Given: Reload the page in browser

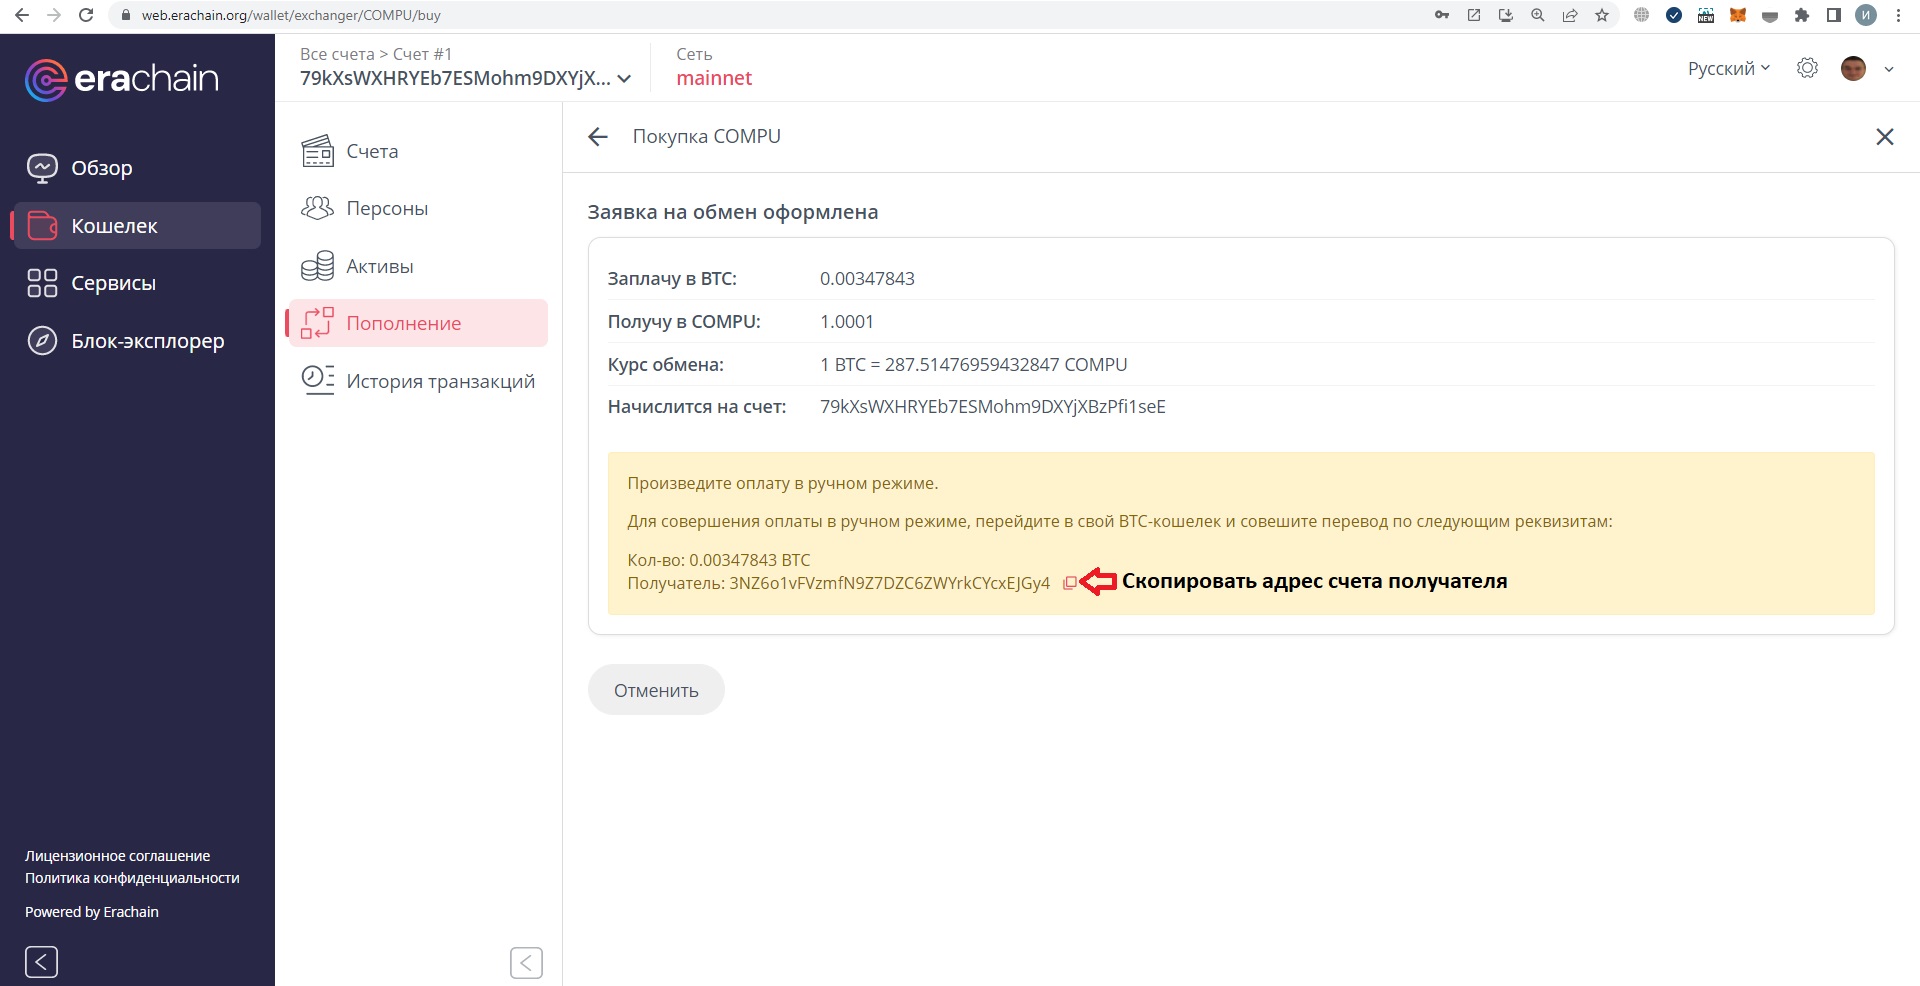Looking at the screenshot, I should point(86,15).
